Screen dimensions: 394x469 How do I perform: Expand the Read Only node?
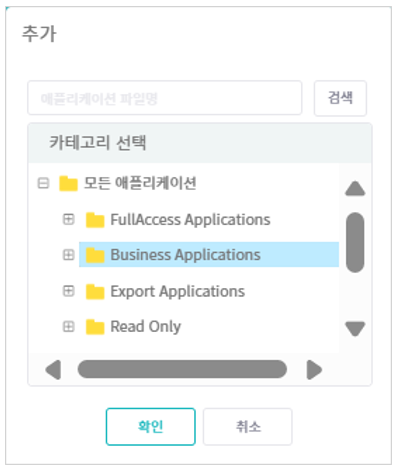tap(69, 326)
